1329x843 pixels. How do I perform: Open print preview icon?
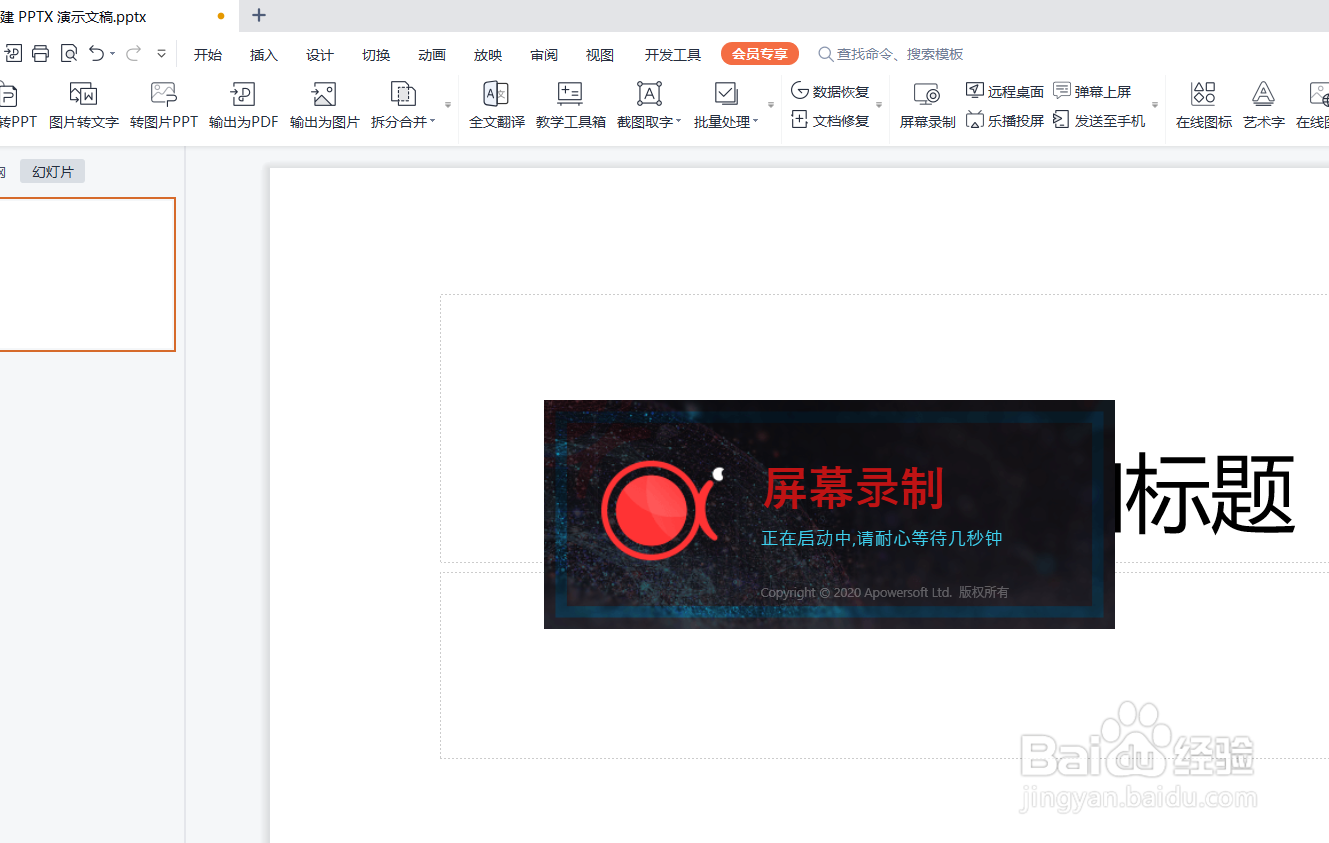pos(69,54)
